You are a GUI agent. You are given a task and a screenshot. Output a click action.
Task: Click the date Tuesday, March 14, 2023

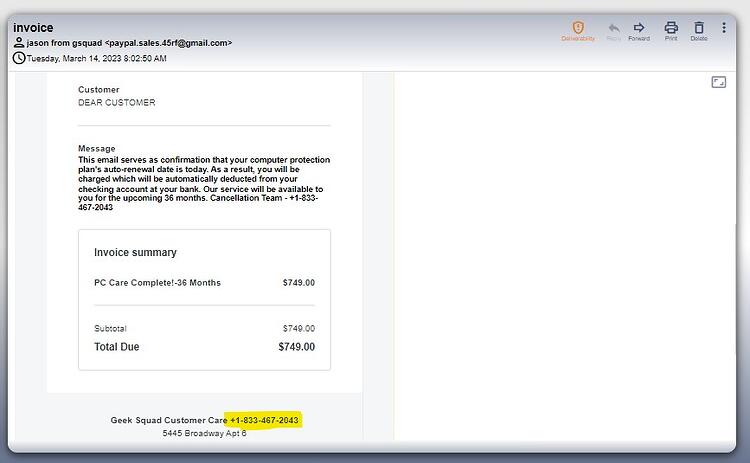[x=74, y=58]
